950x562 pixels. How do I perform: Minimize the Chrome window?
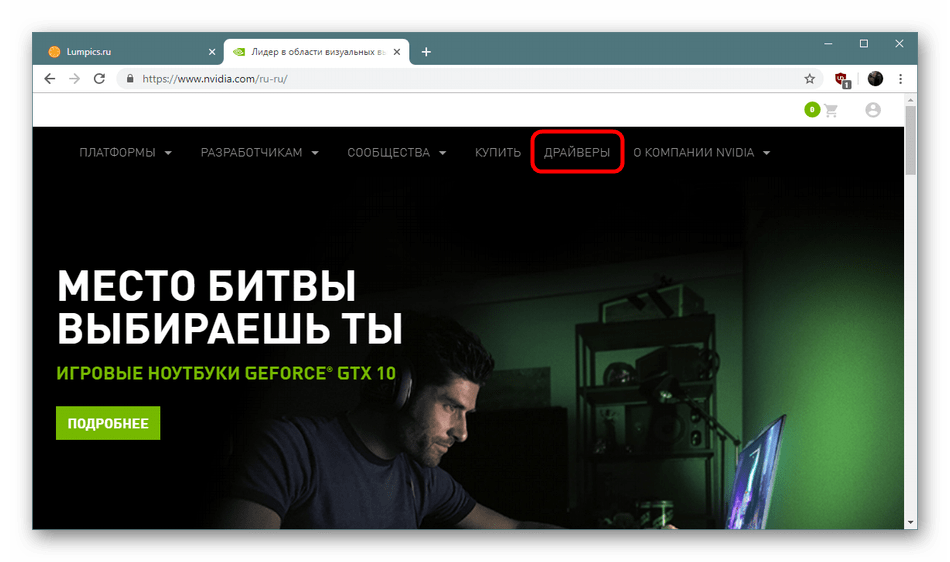click(828, 44)
